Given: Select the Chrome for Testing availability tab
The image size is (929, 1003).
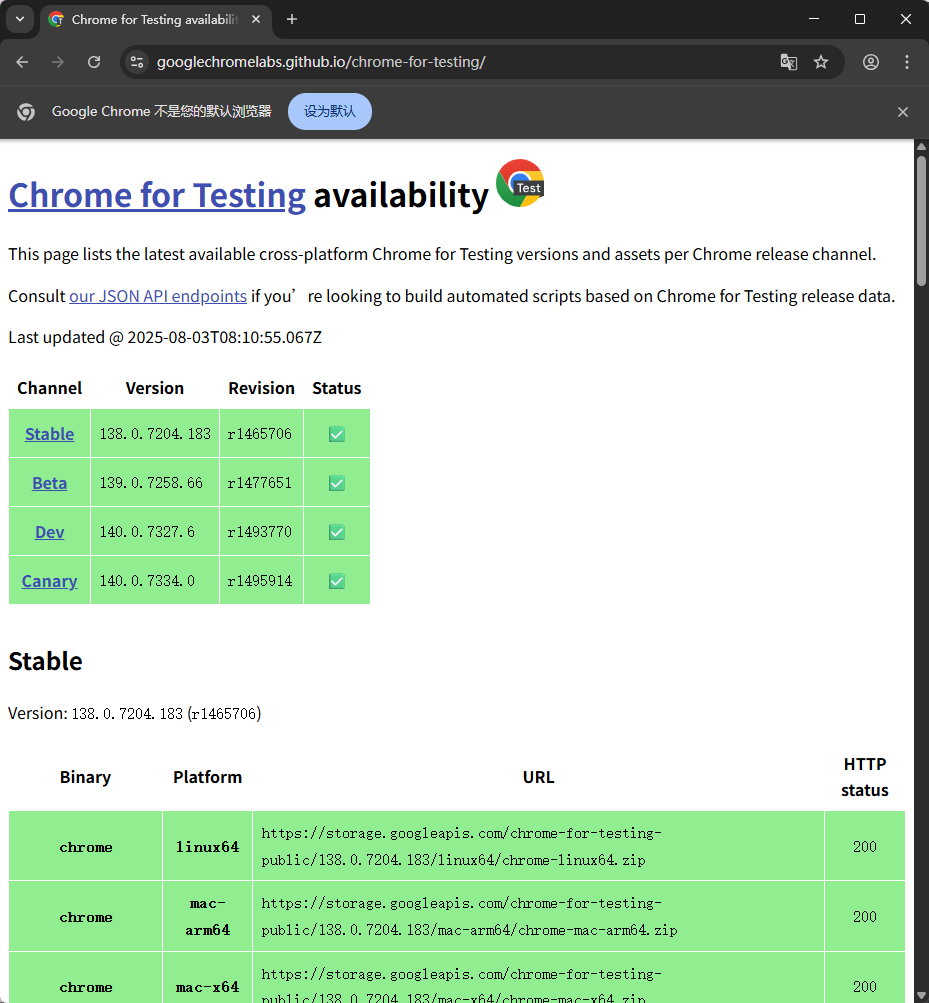Looking at the screenshot, I should coord(155,20).
